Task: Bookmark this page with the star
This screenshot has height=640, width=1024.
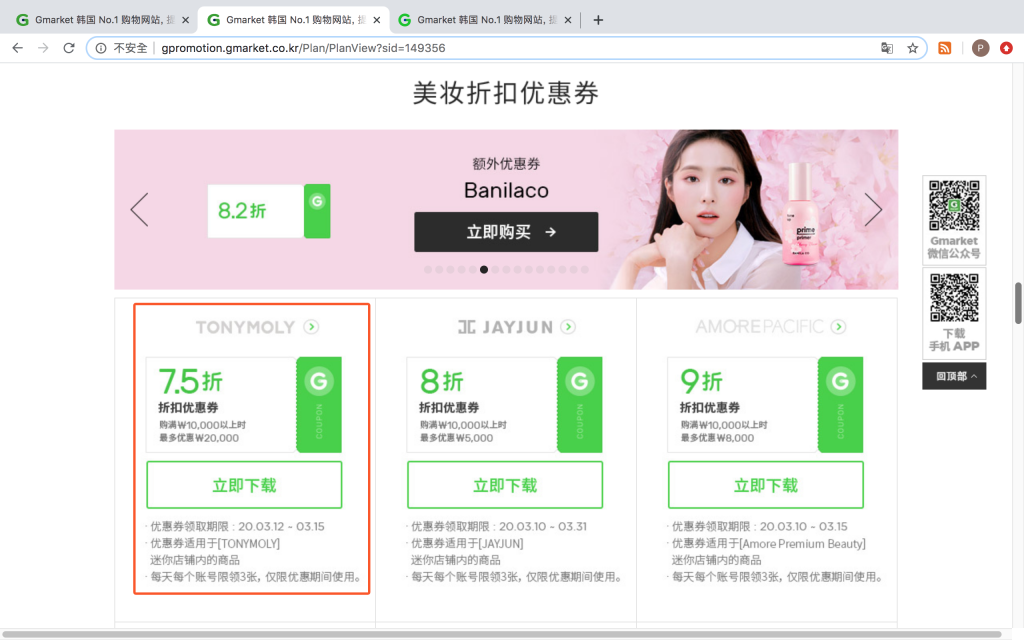Action: click(912, 48)
